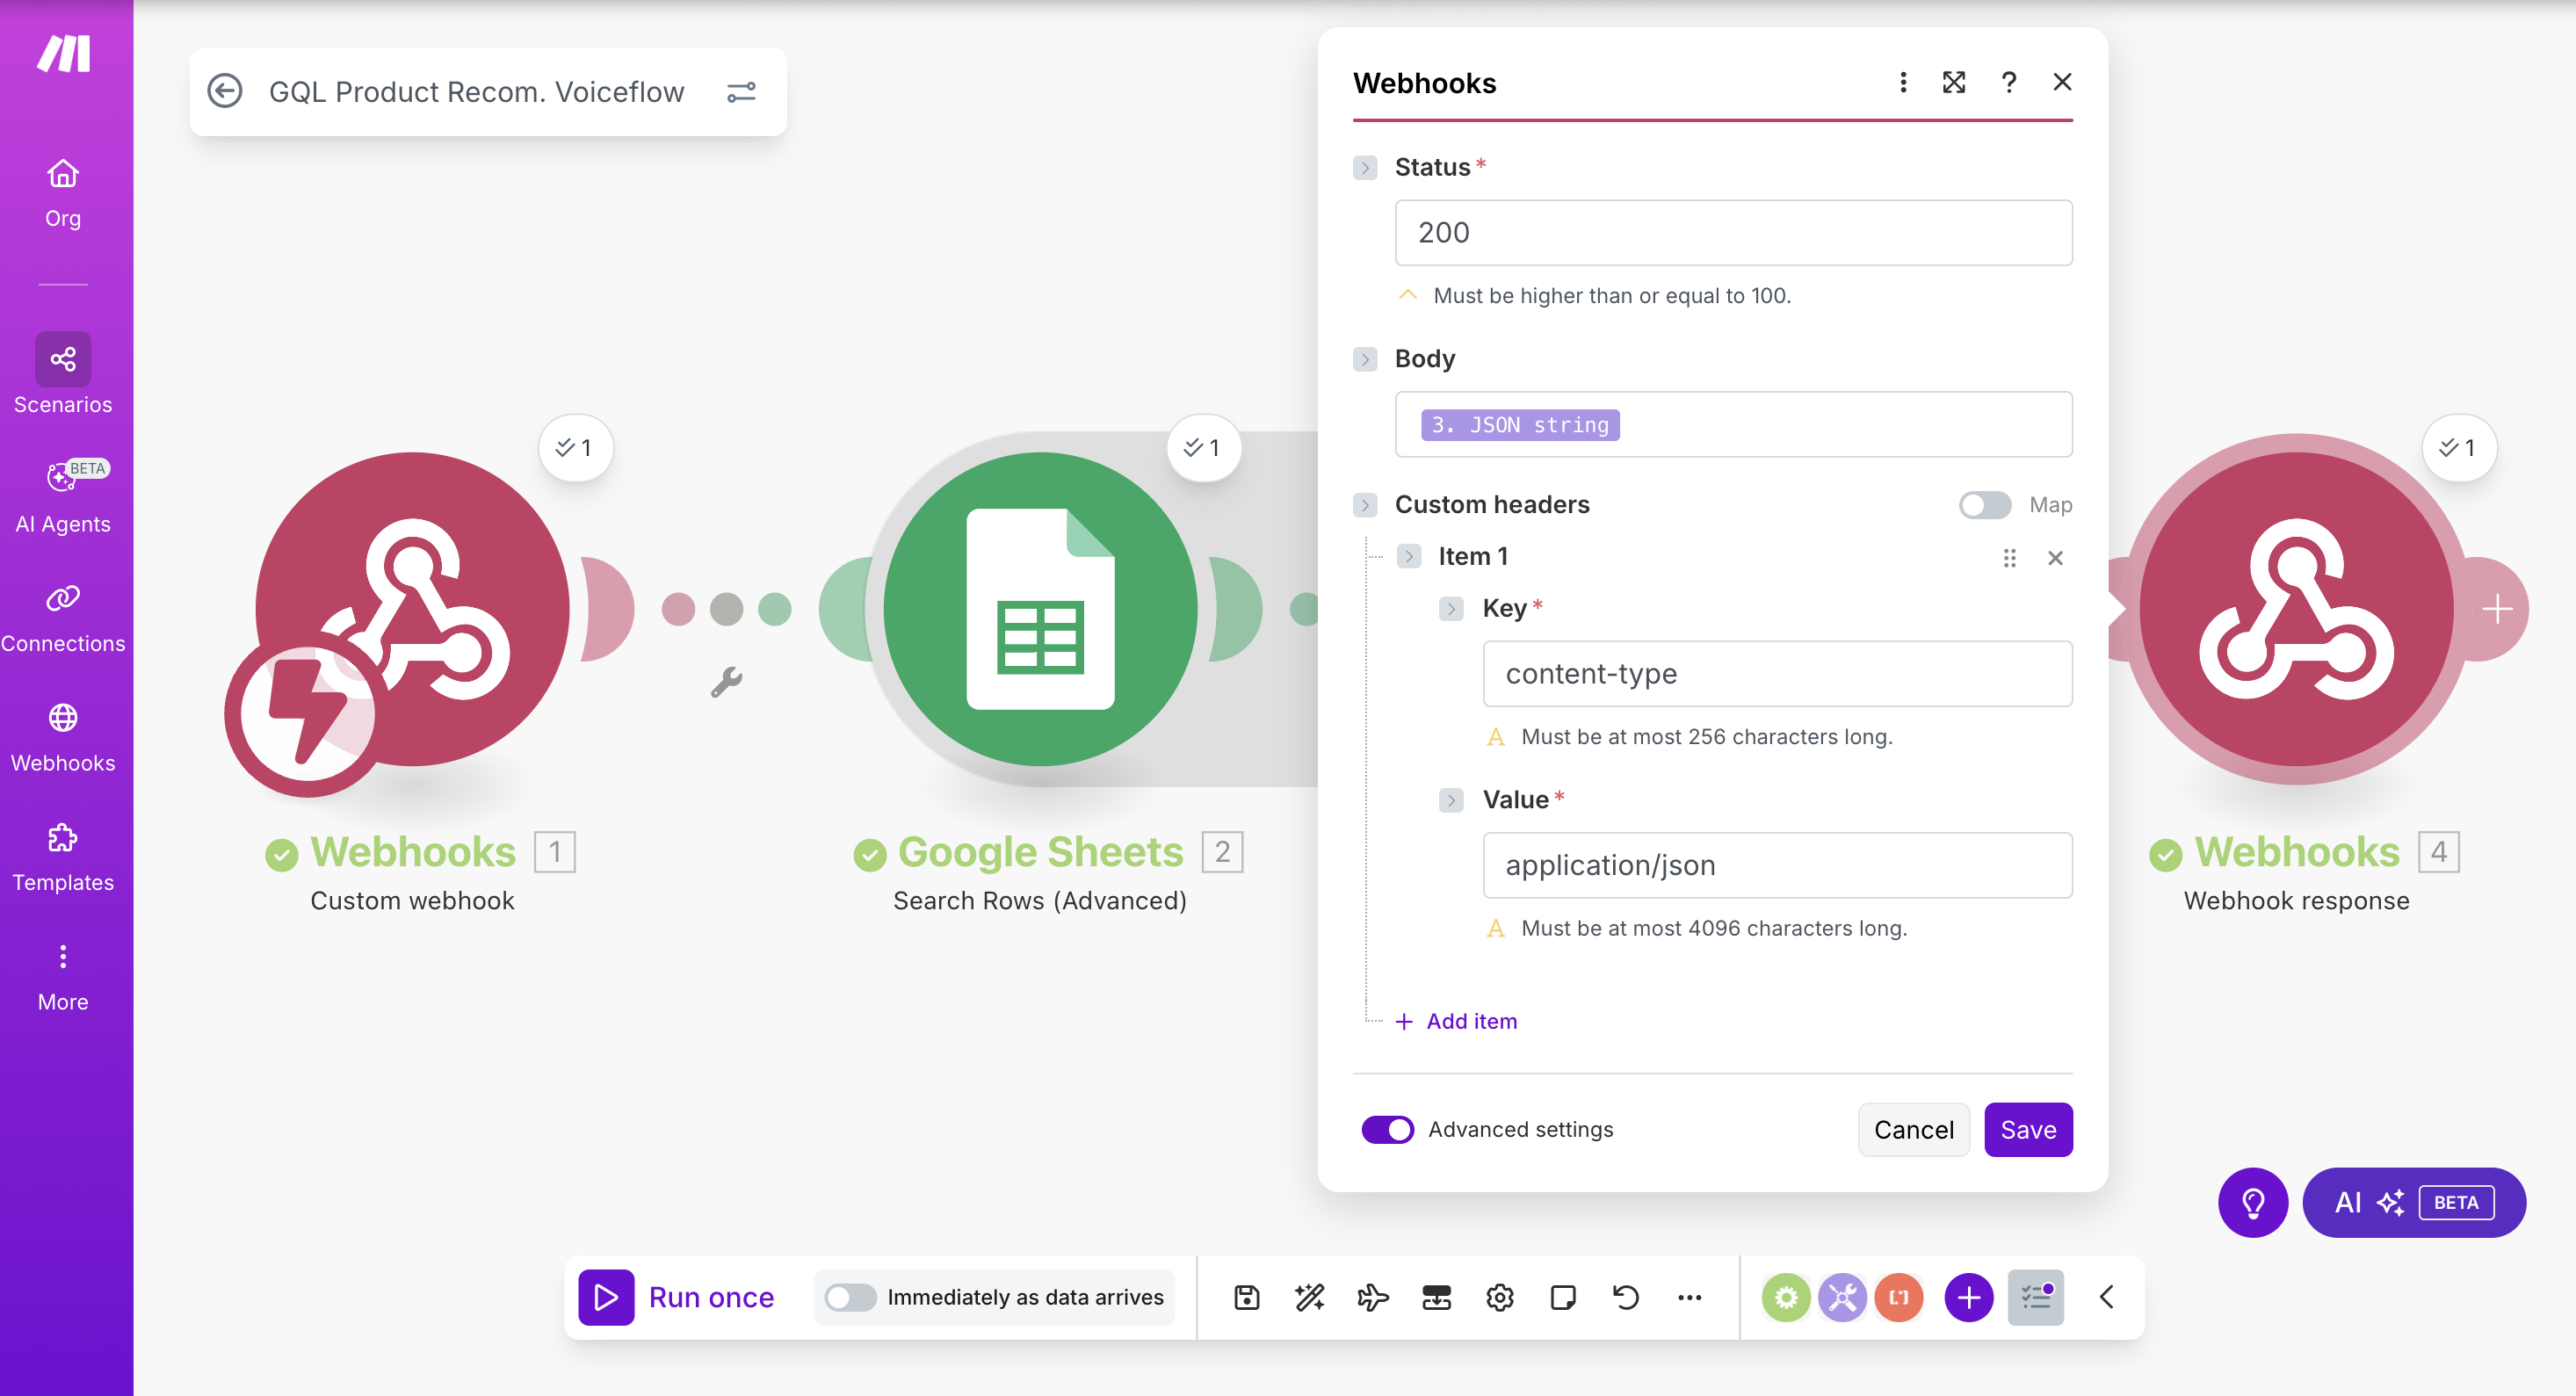Click the Key input with content-type
This screenshot has height=1396, width=2576.
[x=1777, y=673]
